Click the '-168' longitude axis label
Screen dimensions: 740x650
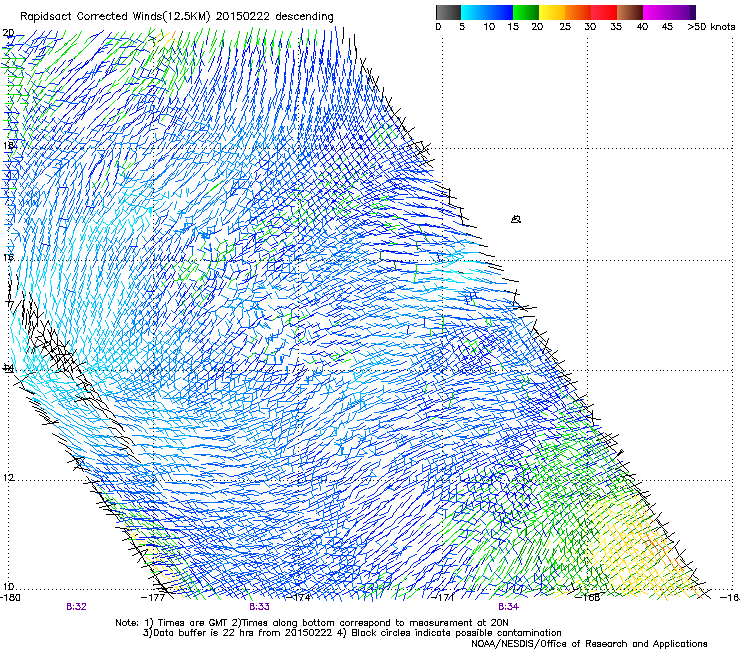coord(588,597)
